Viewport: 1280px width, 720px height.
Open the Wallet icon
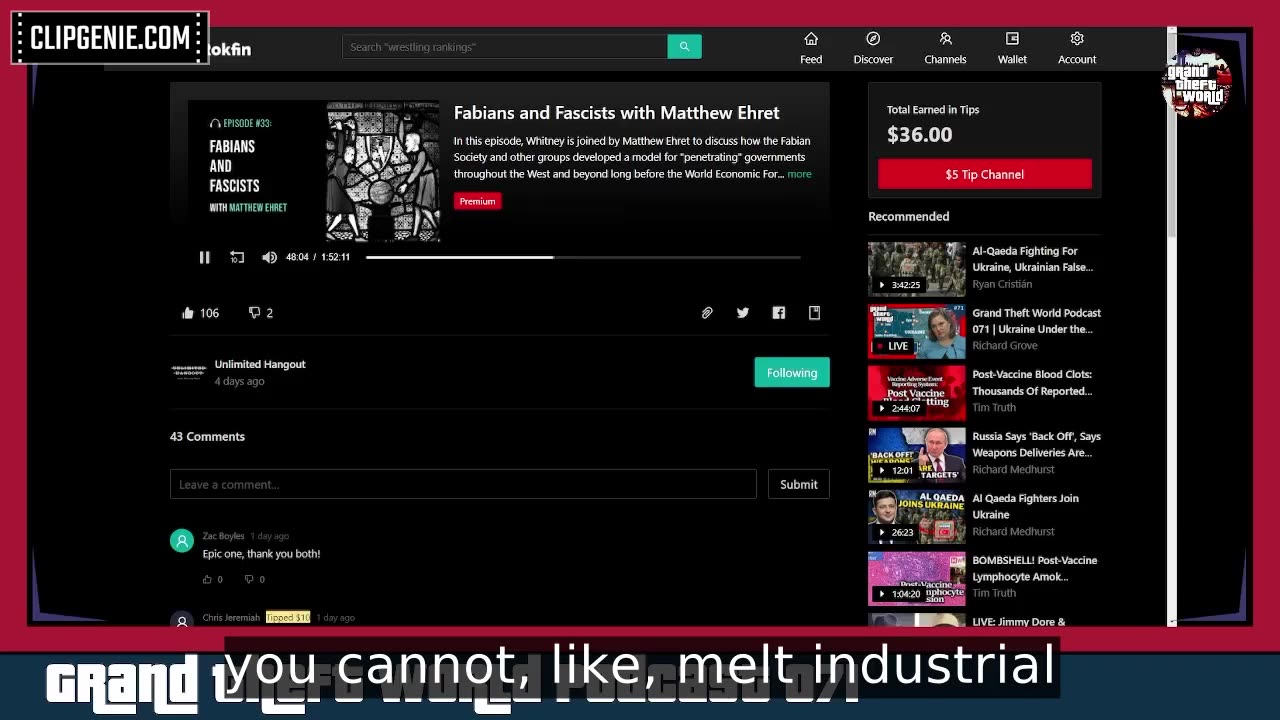click(x=1012, y=39)
